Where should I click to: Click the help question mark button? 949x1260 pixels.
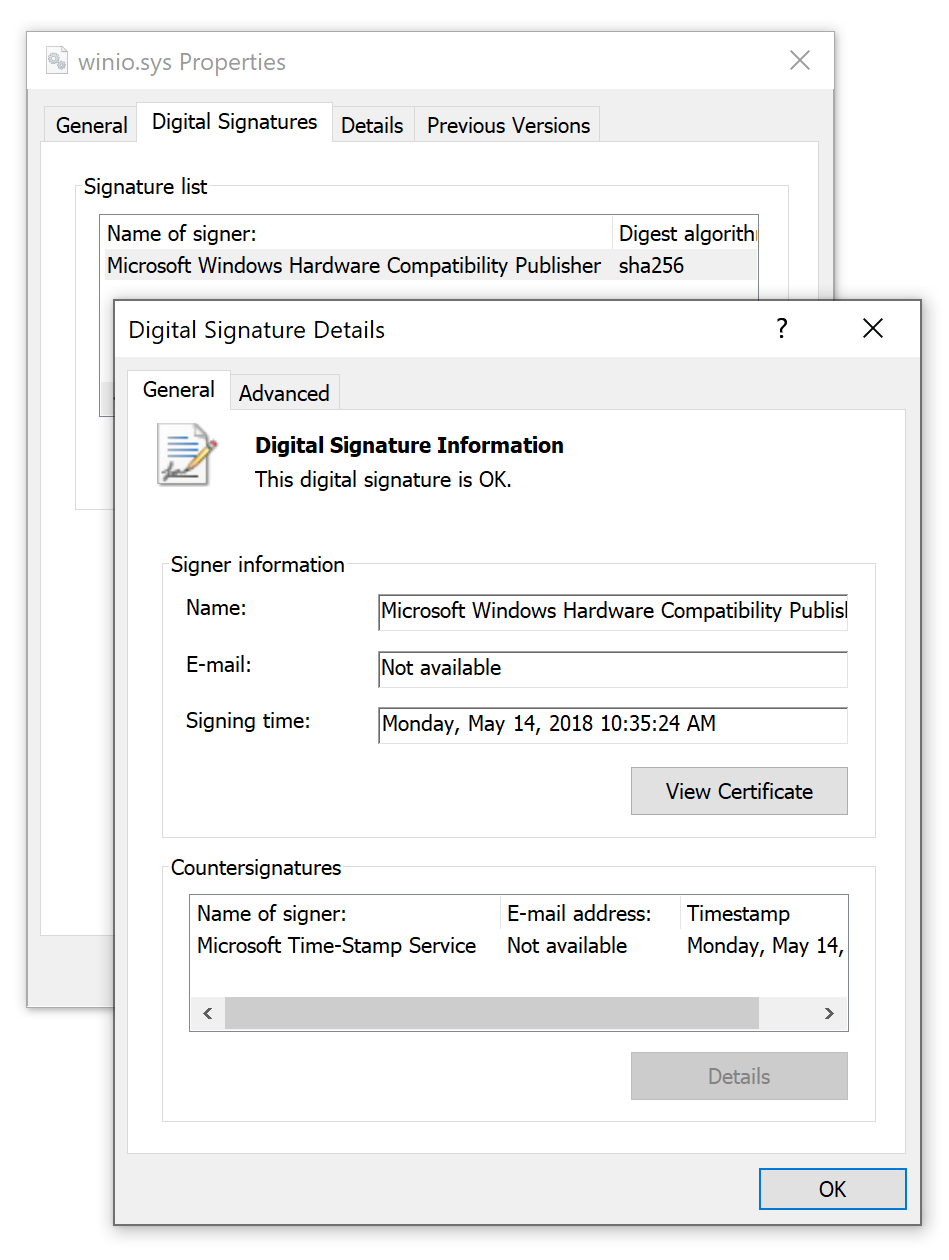click(x=782, y=328)
